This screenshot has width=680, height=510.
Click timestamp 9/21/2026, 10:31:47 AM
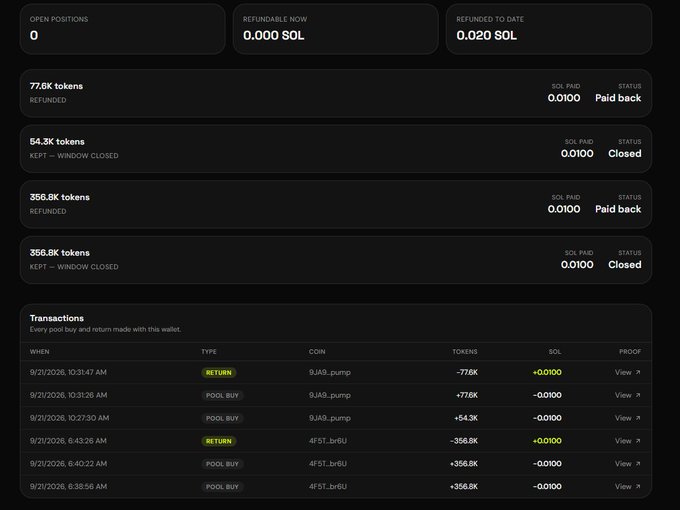click(68, 372)
